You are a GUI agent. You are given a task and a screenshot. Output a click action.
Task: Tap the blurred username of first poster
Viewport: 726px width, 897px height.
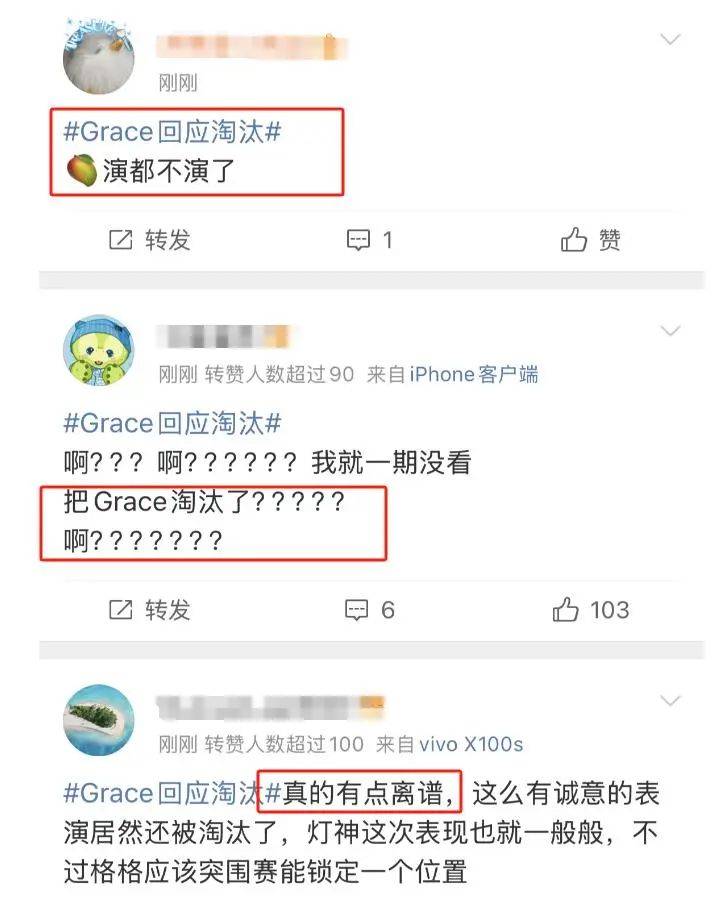(252, 47)
